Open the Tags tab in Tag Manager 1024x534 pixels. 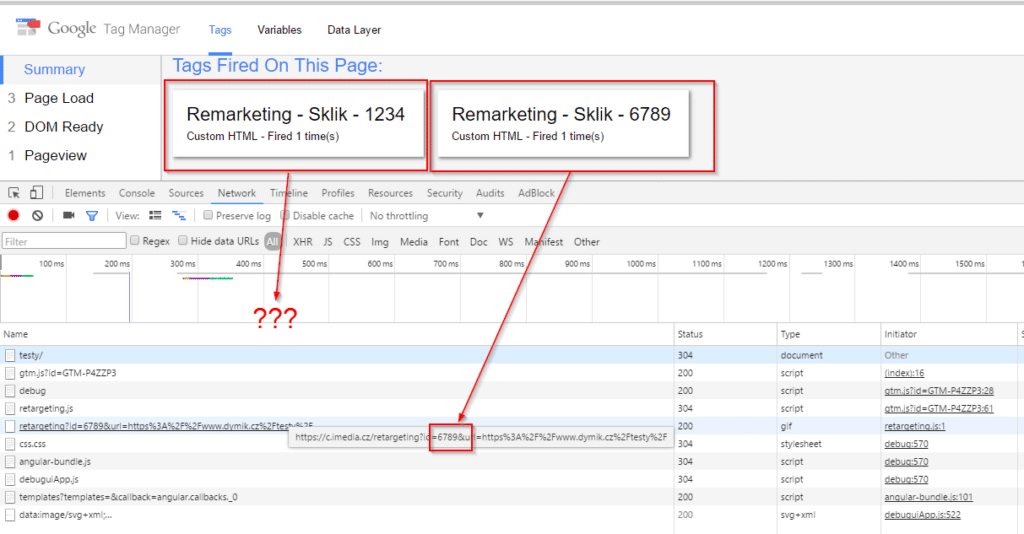[220, 30]
